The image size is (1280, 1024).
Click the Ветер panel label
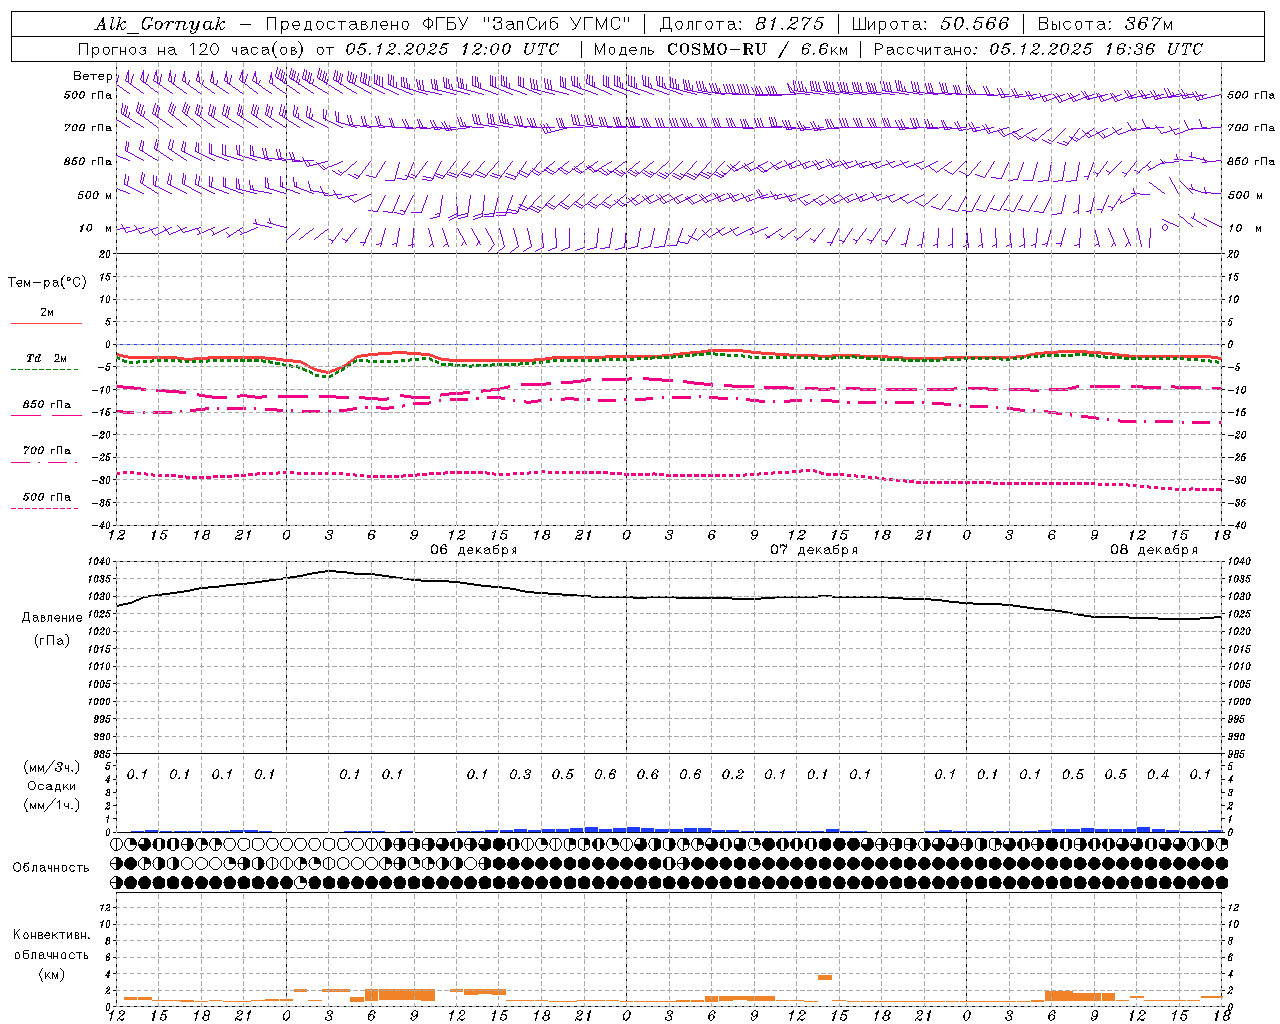click(92, 76)
